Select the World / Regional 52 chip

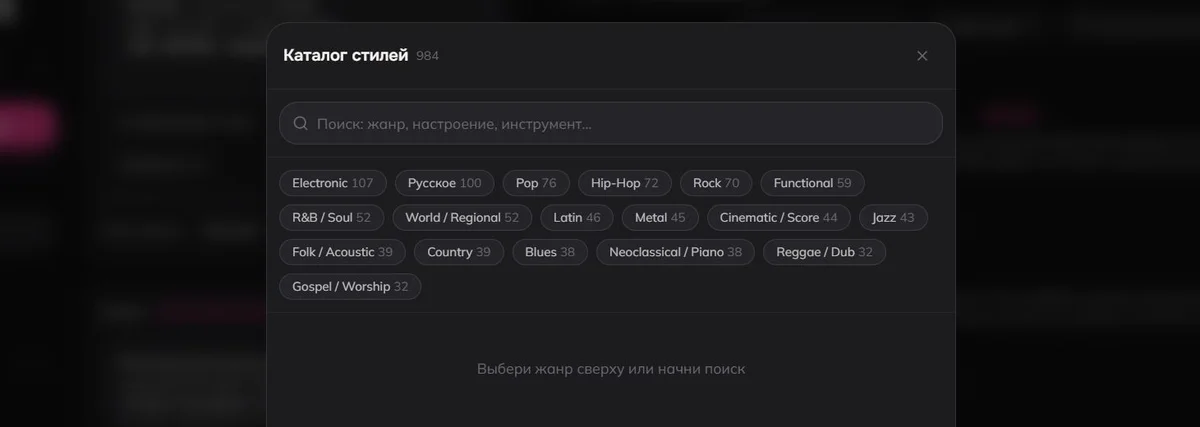click(x=462, y=218)
